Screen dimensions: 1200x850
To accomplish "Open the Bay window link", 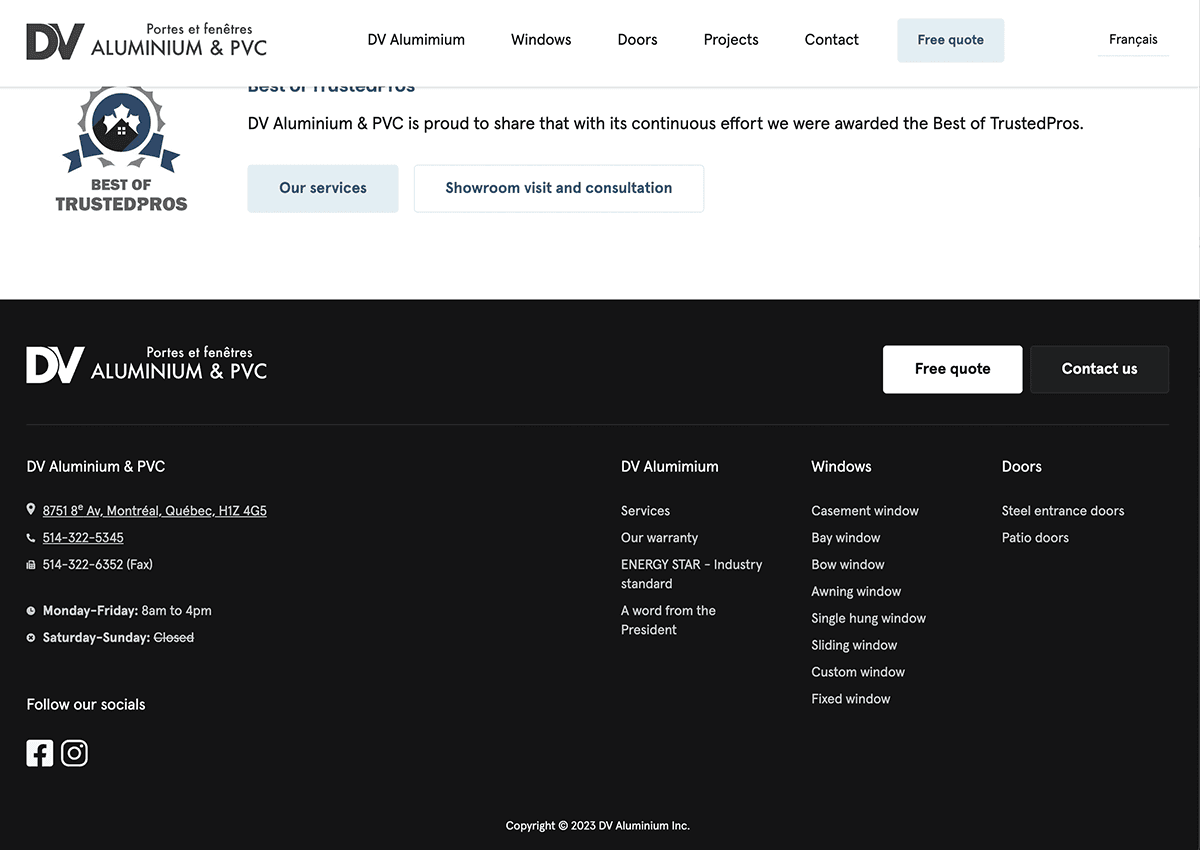I will coord(846,538).
